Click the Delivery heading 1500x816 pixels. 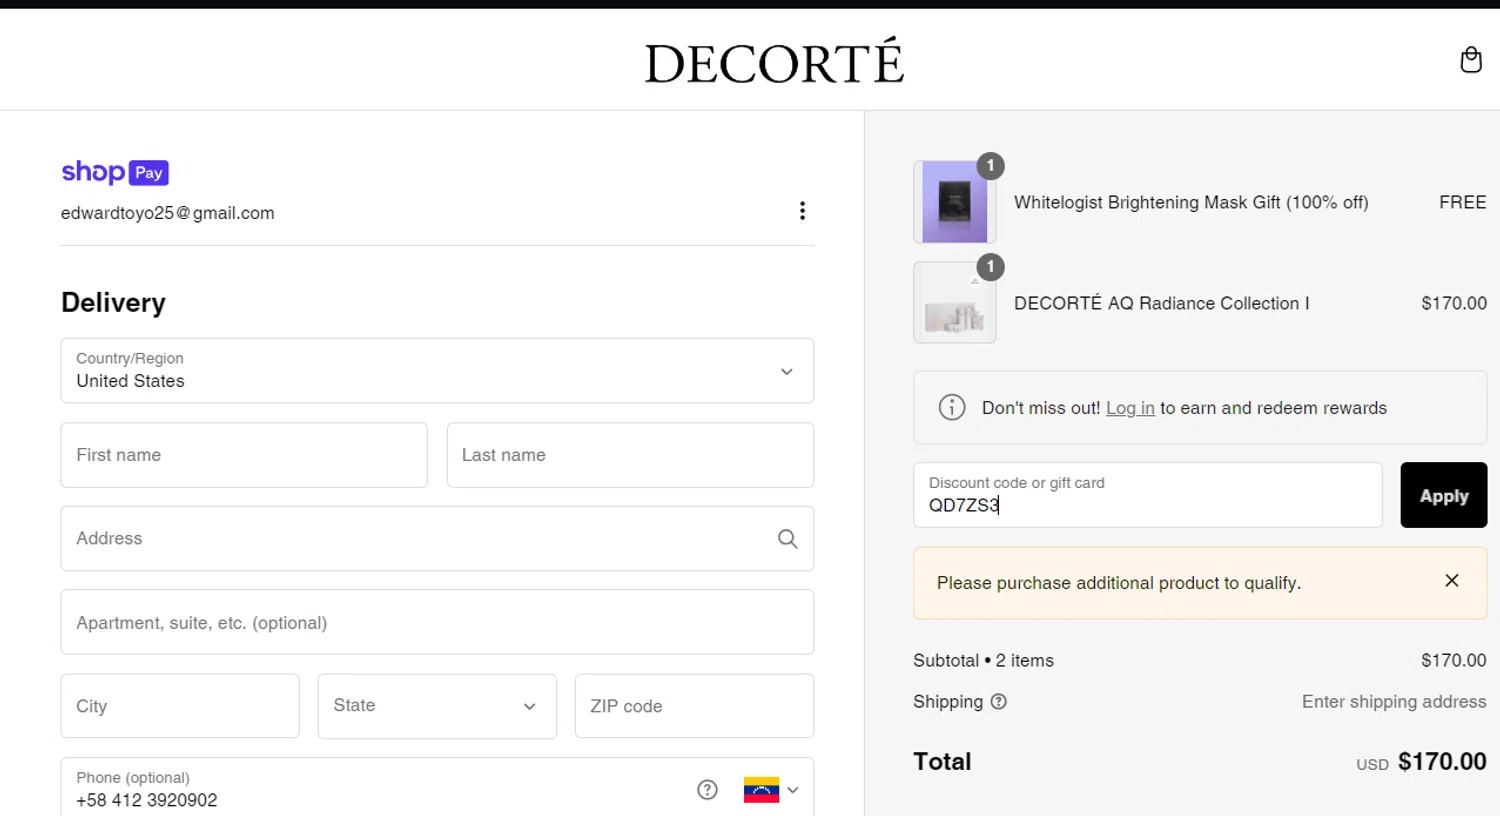[113, 303]
